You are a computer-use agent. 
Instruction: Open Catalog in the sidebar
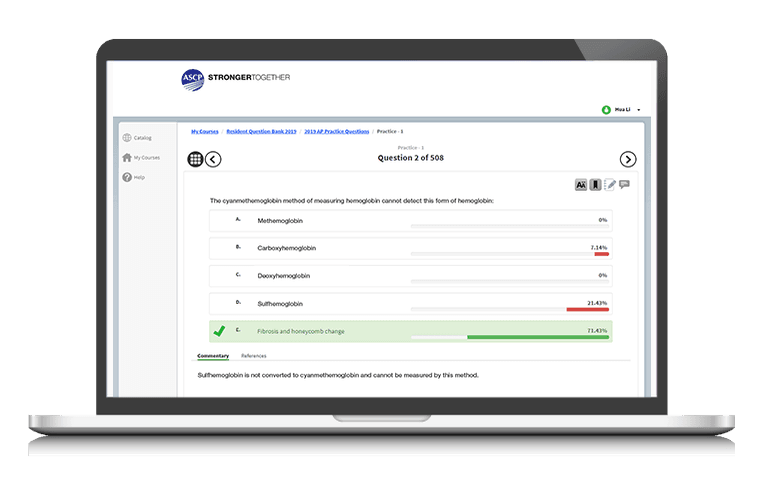(142, 138)
